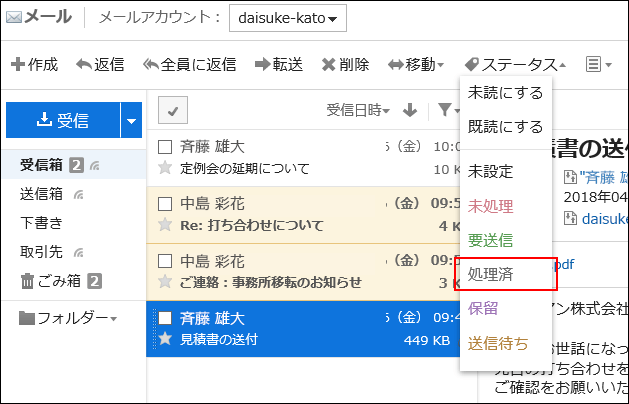This screenshot has height=404, width=629.
Task: Toggle the select-all checkmark button
Action: coord(172,111)
